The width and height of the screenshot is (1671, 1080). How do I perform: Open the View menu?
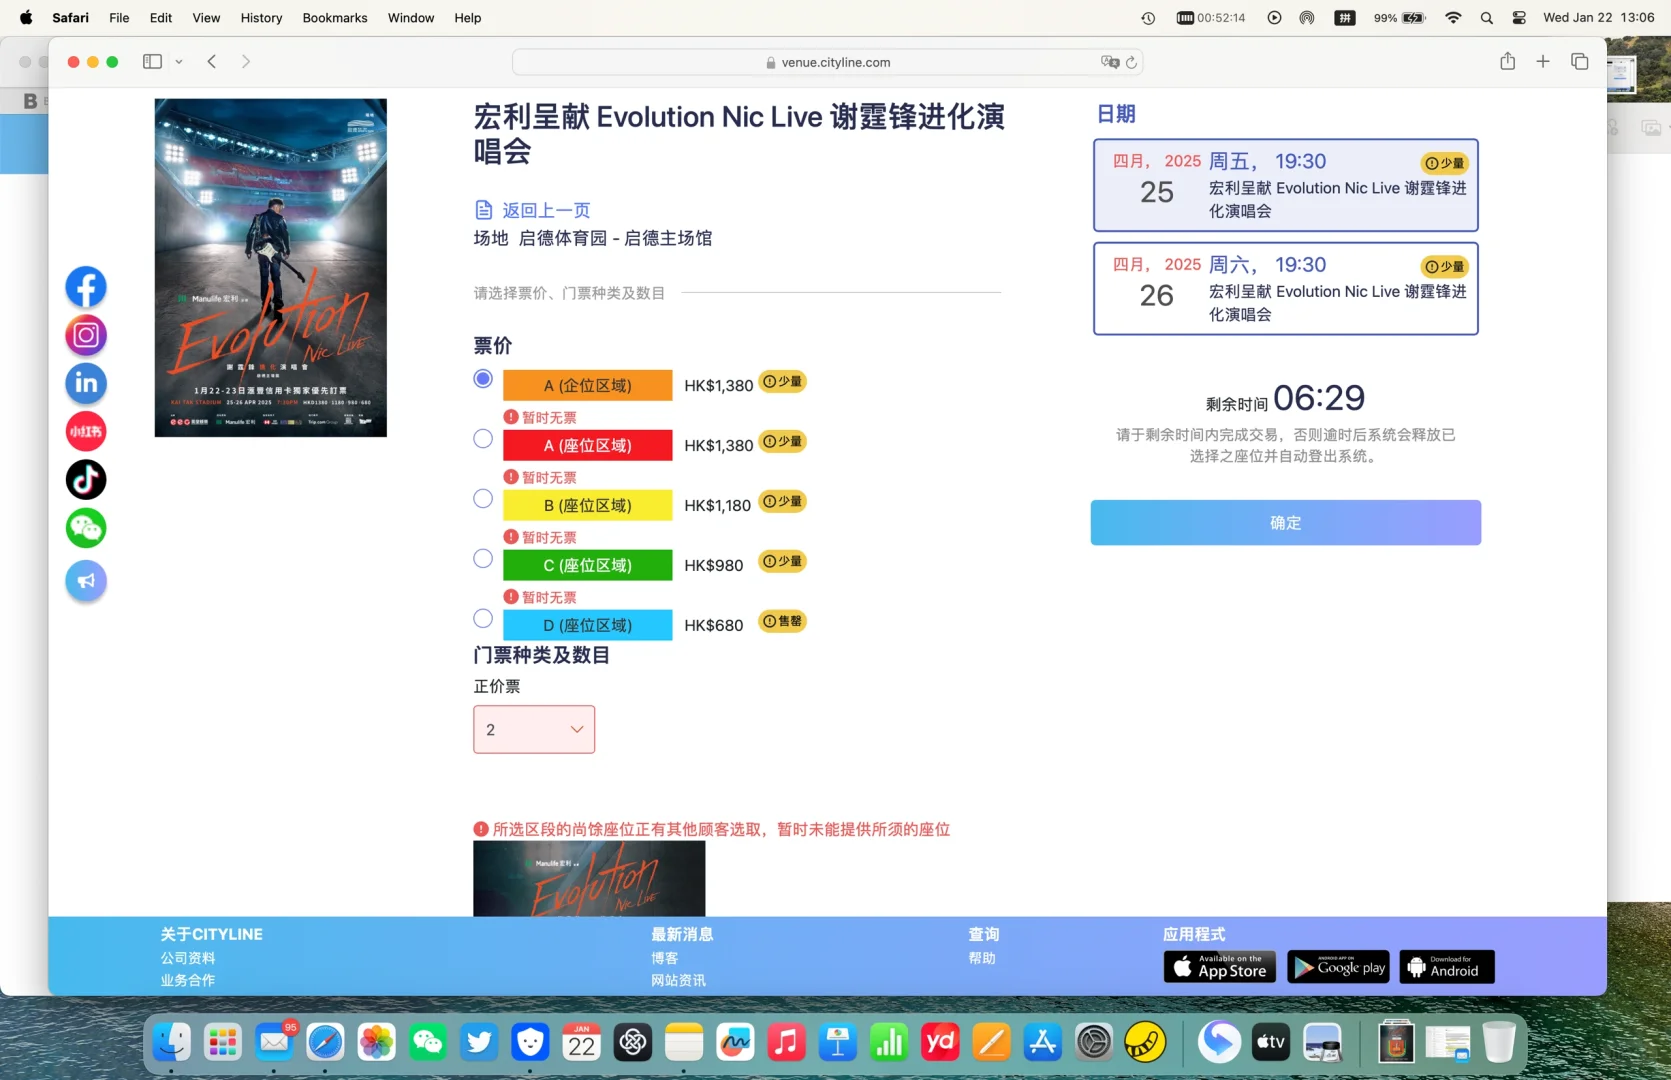(206, 18)
